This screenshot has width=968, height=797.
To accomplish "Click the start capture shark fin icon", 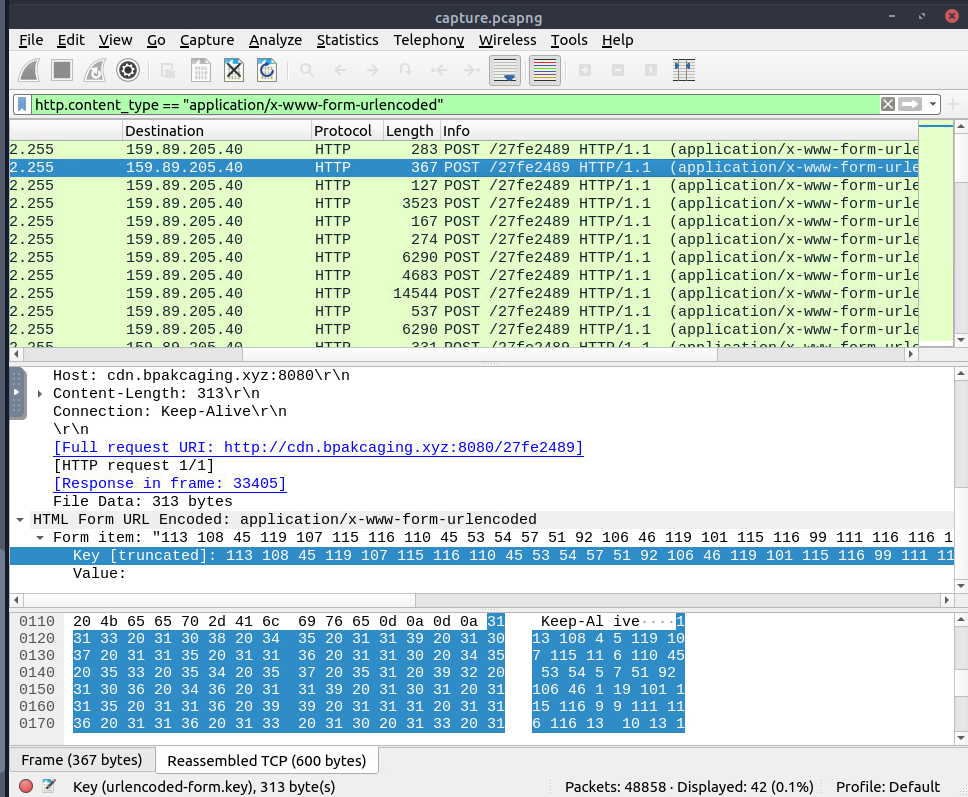I will point(28,70).
